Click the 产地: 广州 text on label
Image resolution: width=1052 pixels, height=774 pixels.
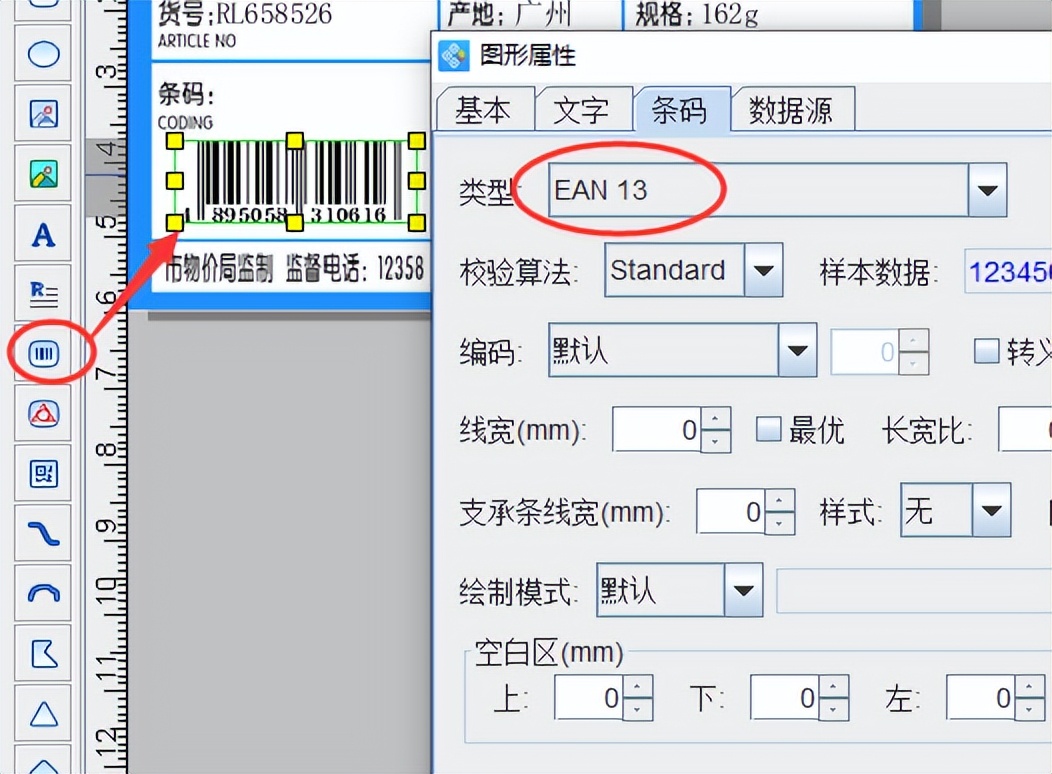(509, 15)
